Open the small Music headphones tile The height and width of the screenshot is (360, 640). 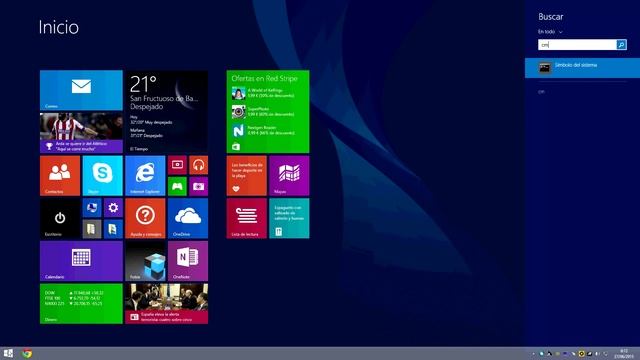click(x=198, y=165)
